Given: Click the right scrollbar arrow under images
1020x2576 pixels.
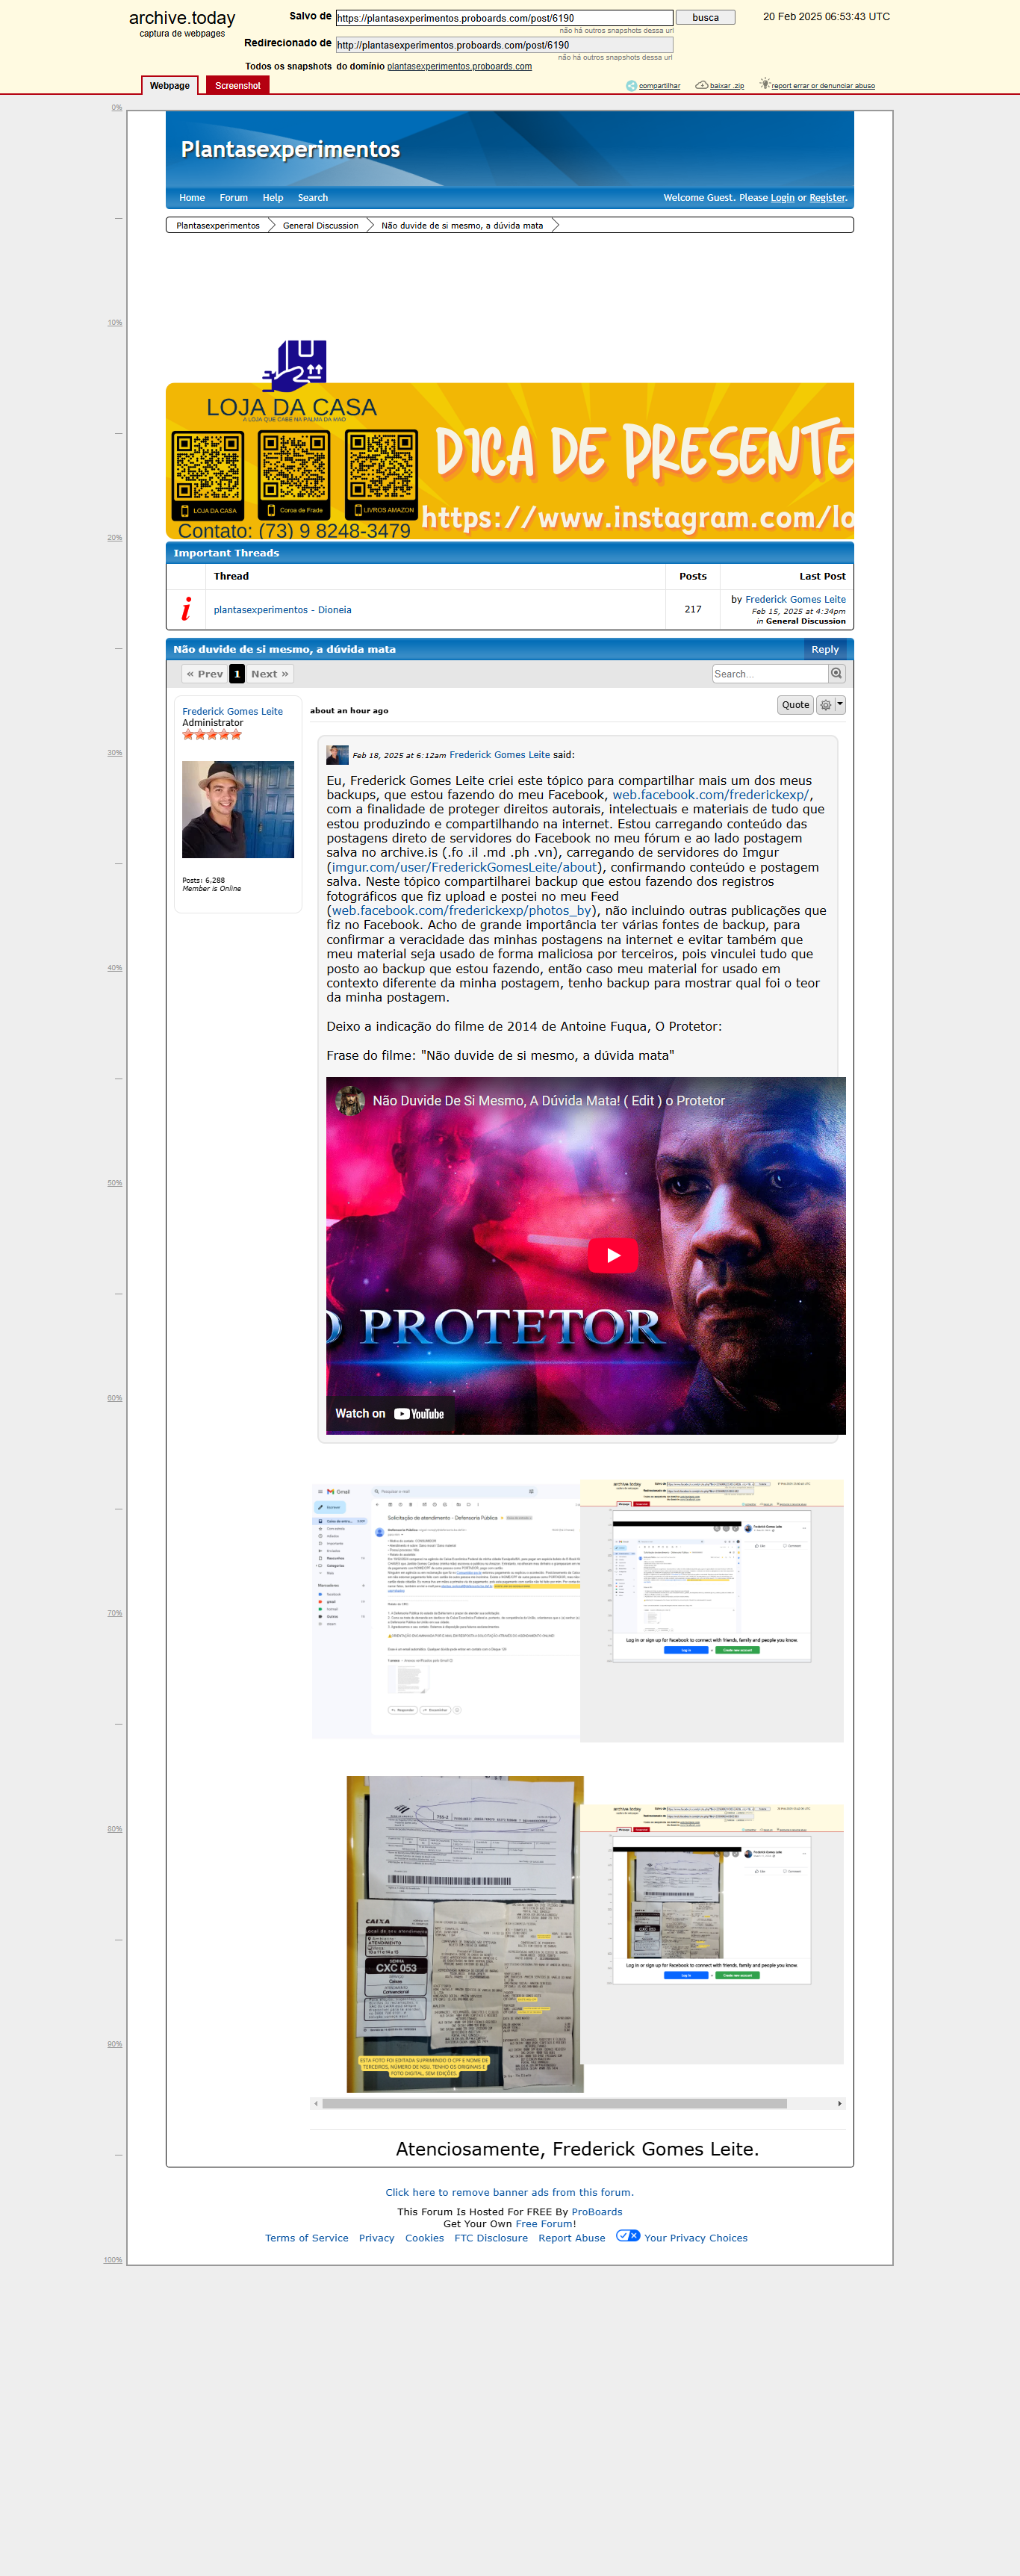Looking at the screenshot, I should (839, 2103).
